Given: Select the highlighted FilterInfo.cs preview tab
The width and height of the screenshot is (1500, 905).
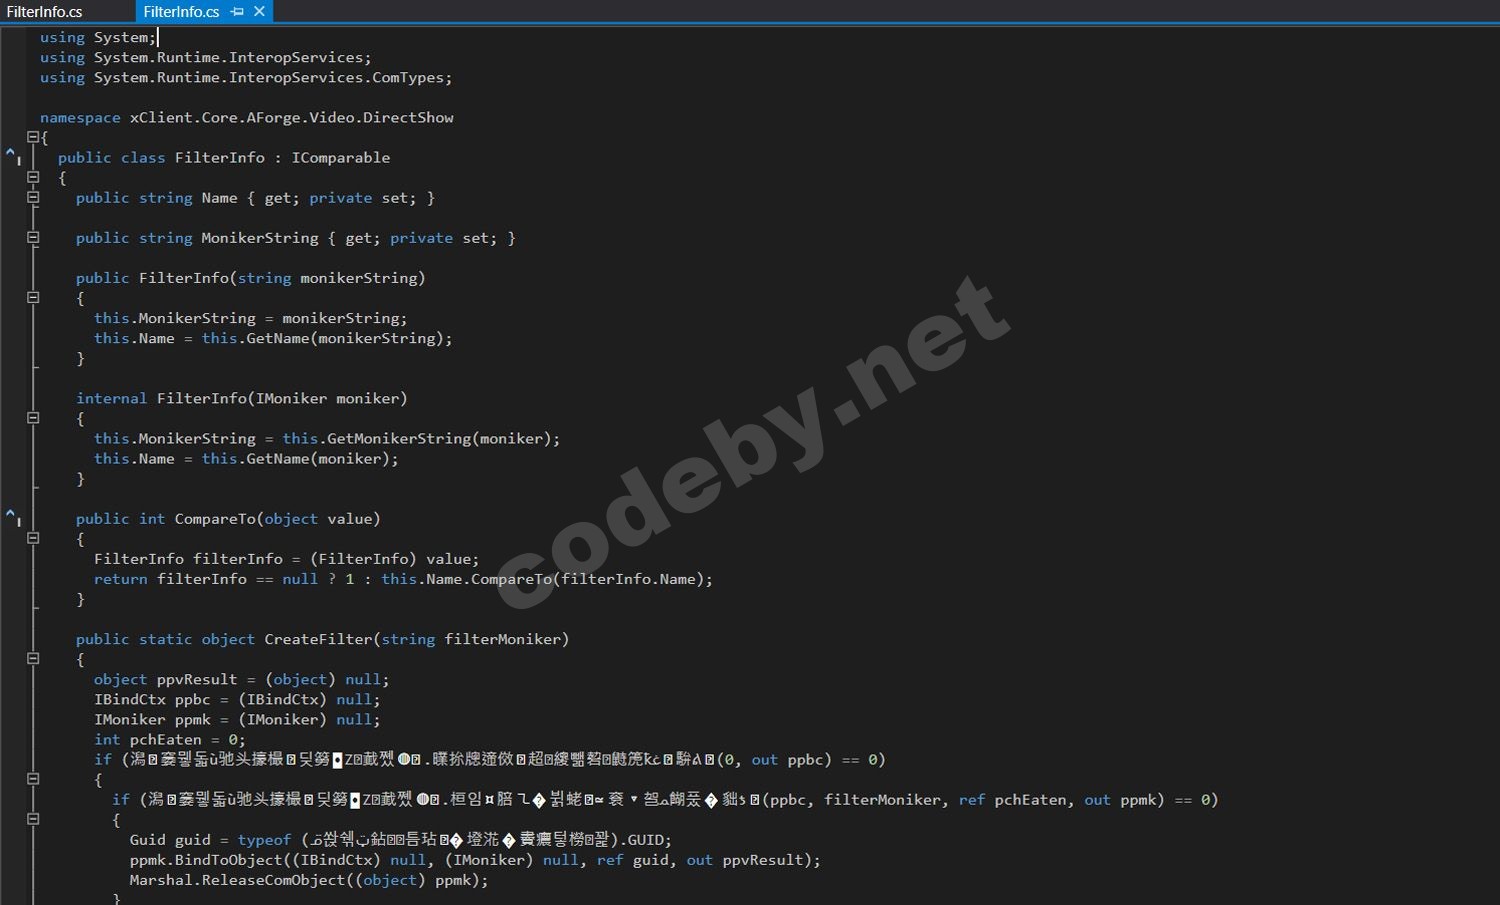Looking at the screenshot, I should 180,12.
